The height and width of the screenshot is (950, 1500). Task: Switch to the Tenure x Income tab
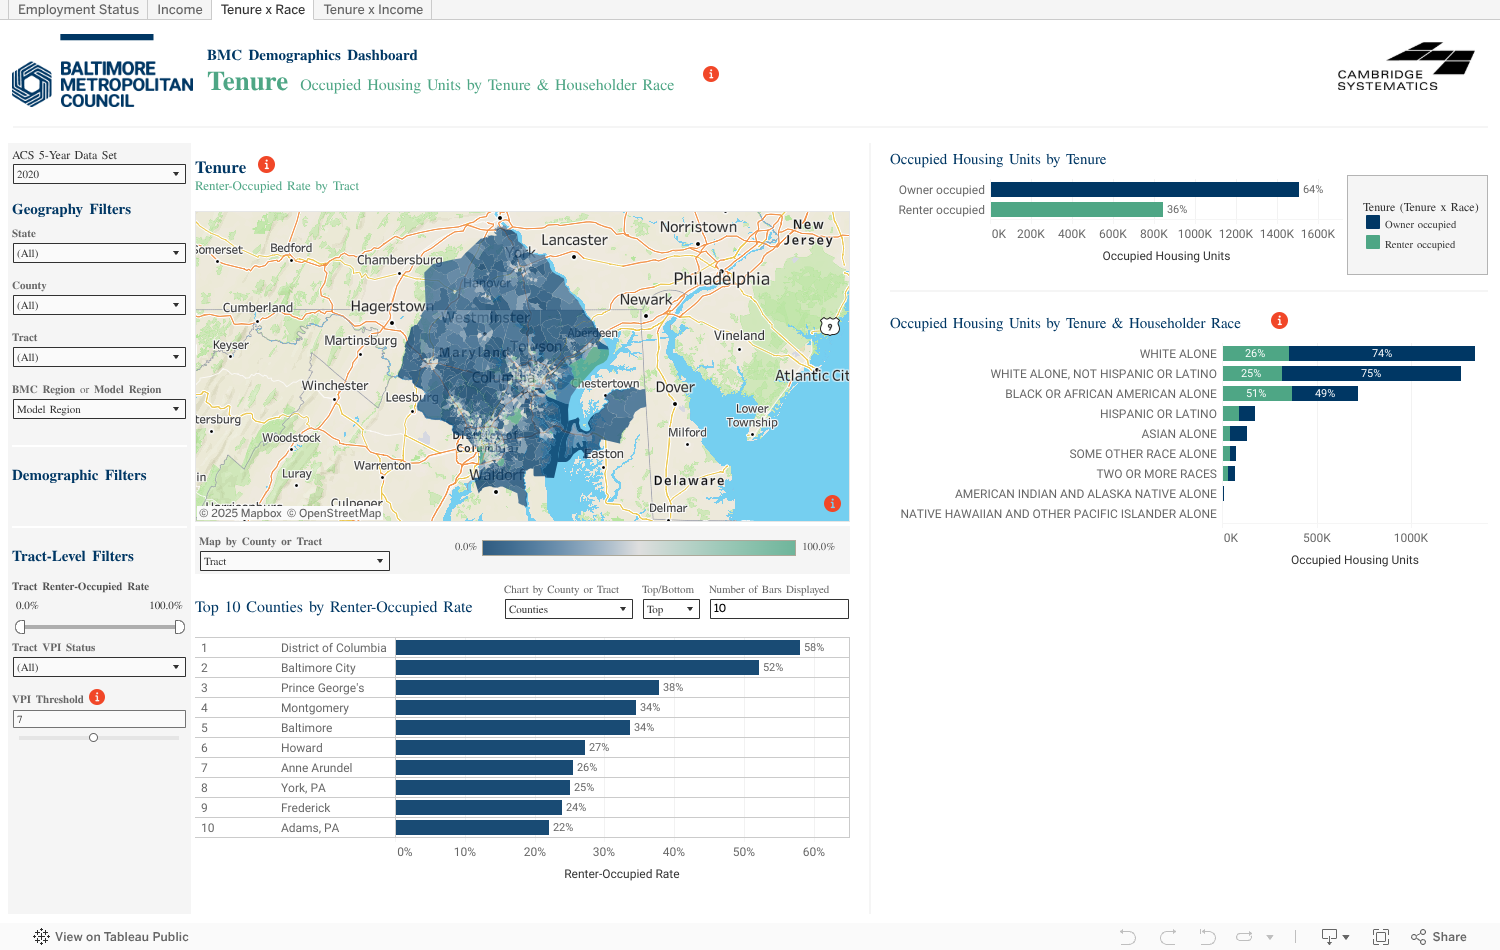(373, 10)
